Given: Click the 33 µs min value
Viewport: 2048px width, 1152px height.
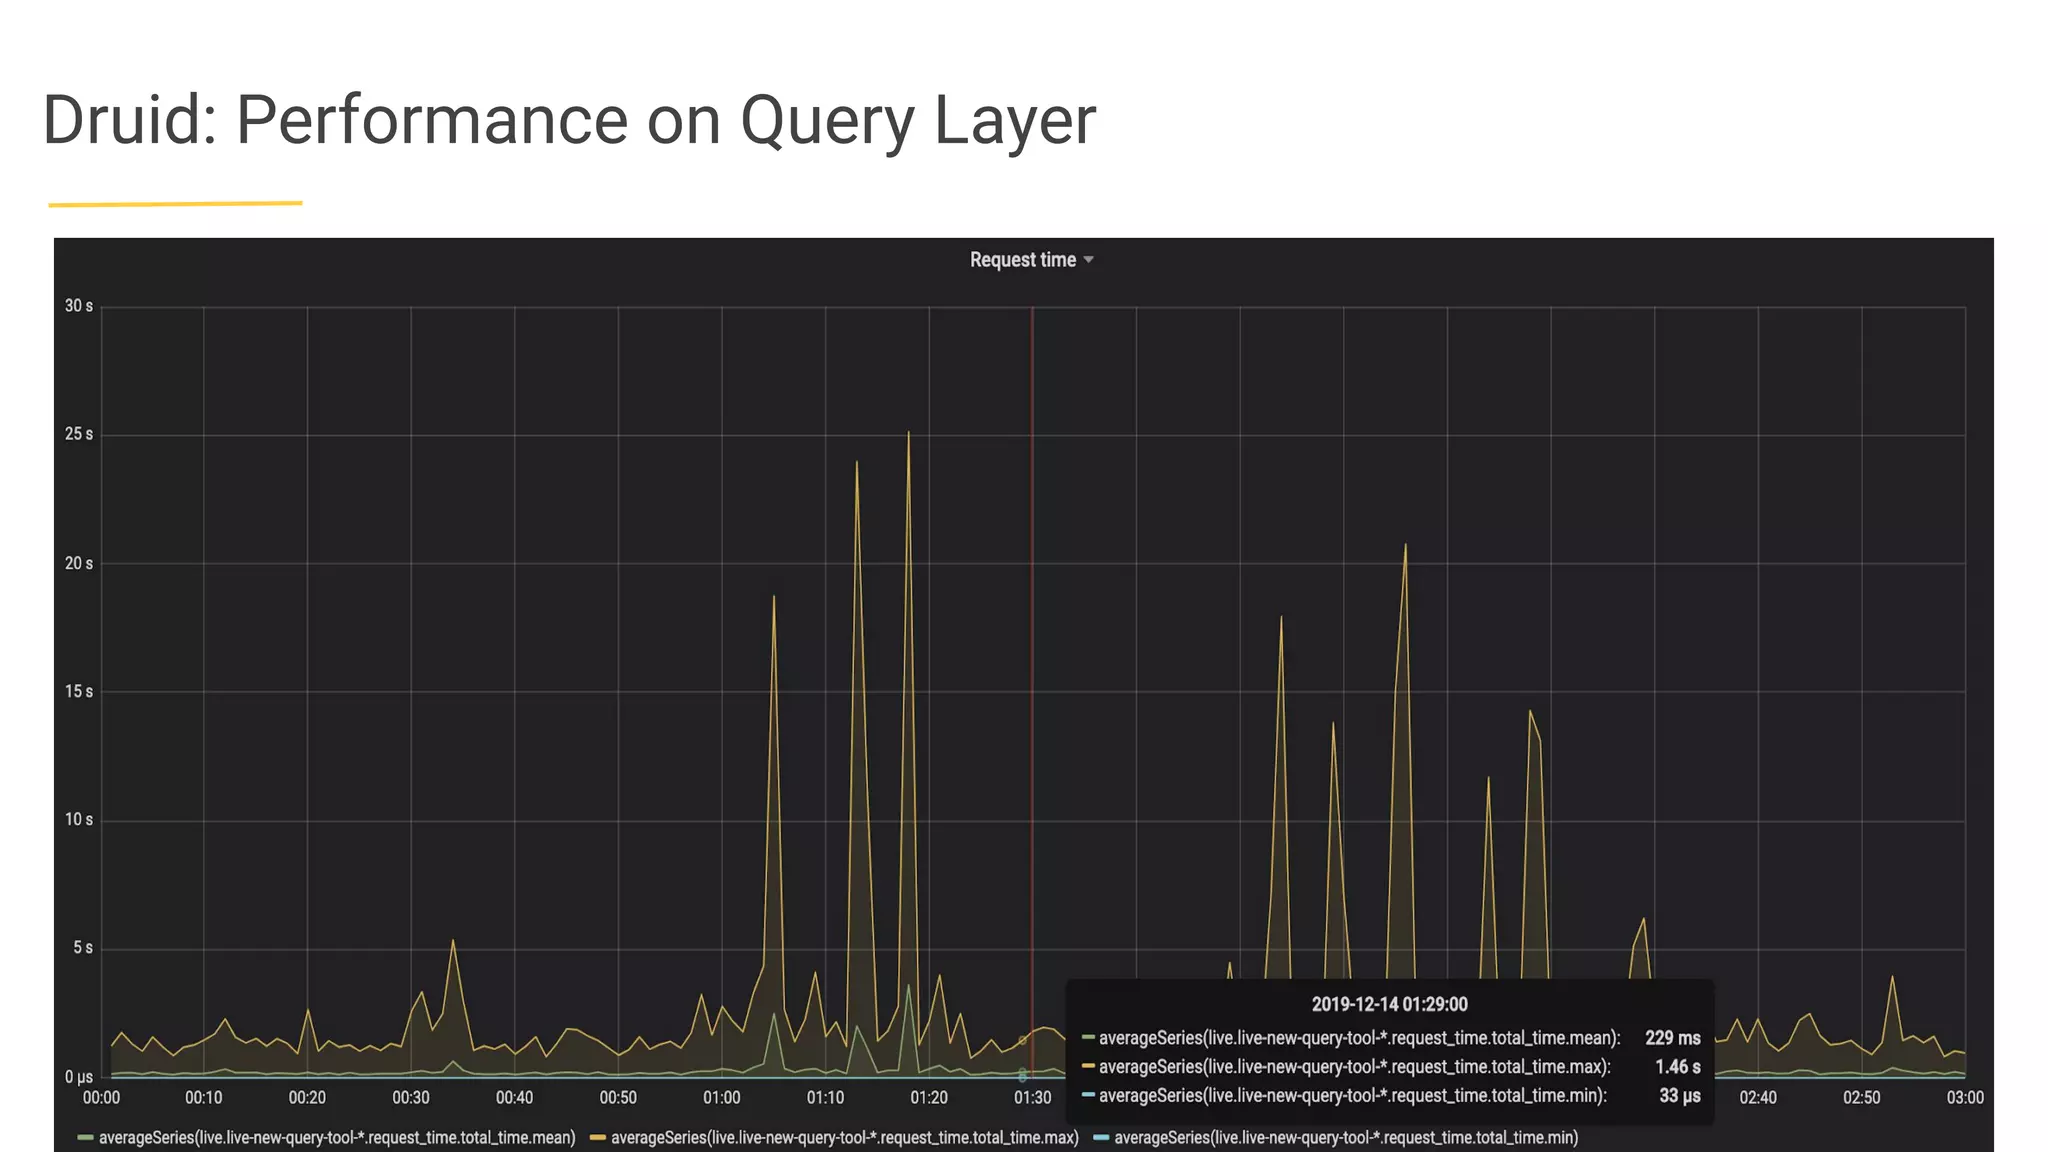Looking at the screenshot, I should [1680, 1096].
